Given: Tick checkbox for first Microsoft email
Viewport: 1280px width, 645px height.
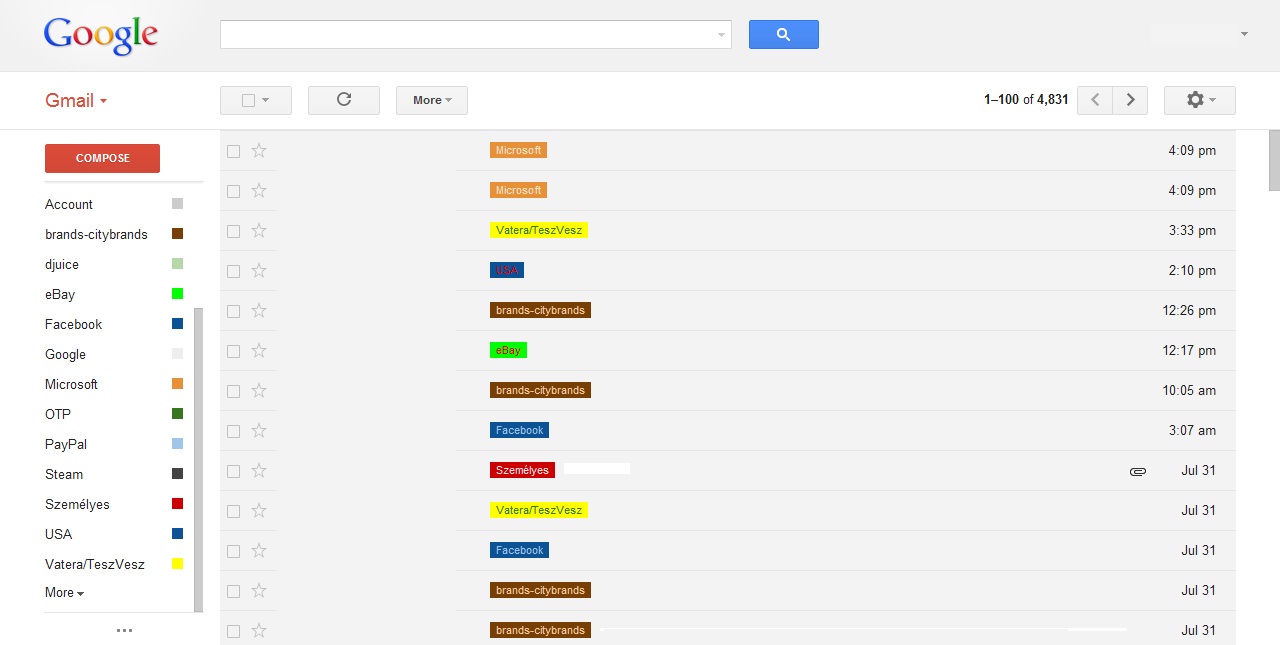Looking at the screenshot, I should pyautogui.click(x=233, y=151).
